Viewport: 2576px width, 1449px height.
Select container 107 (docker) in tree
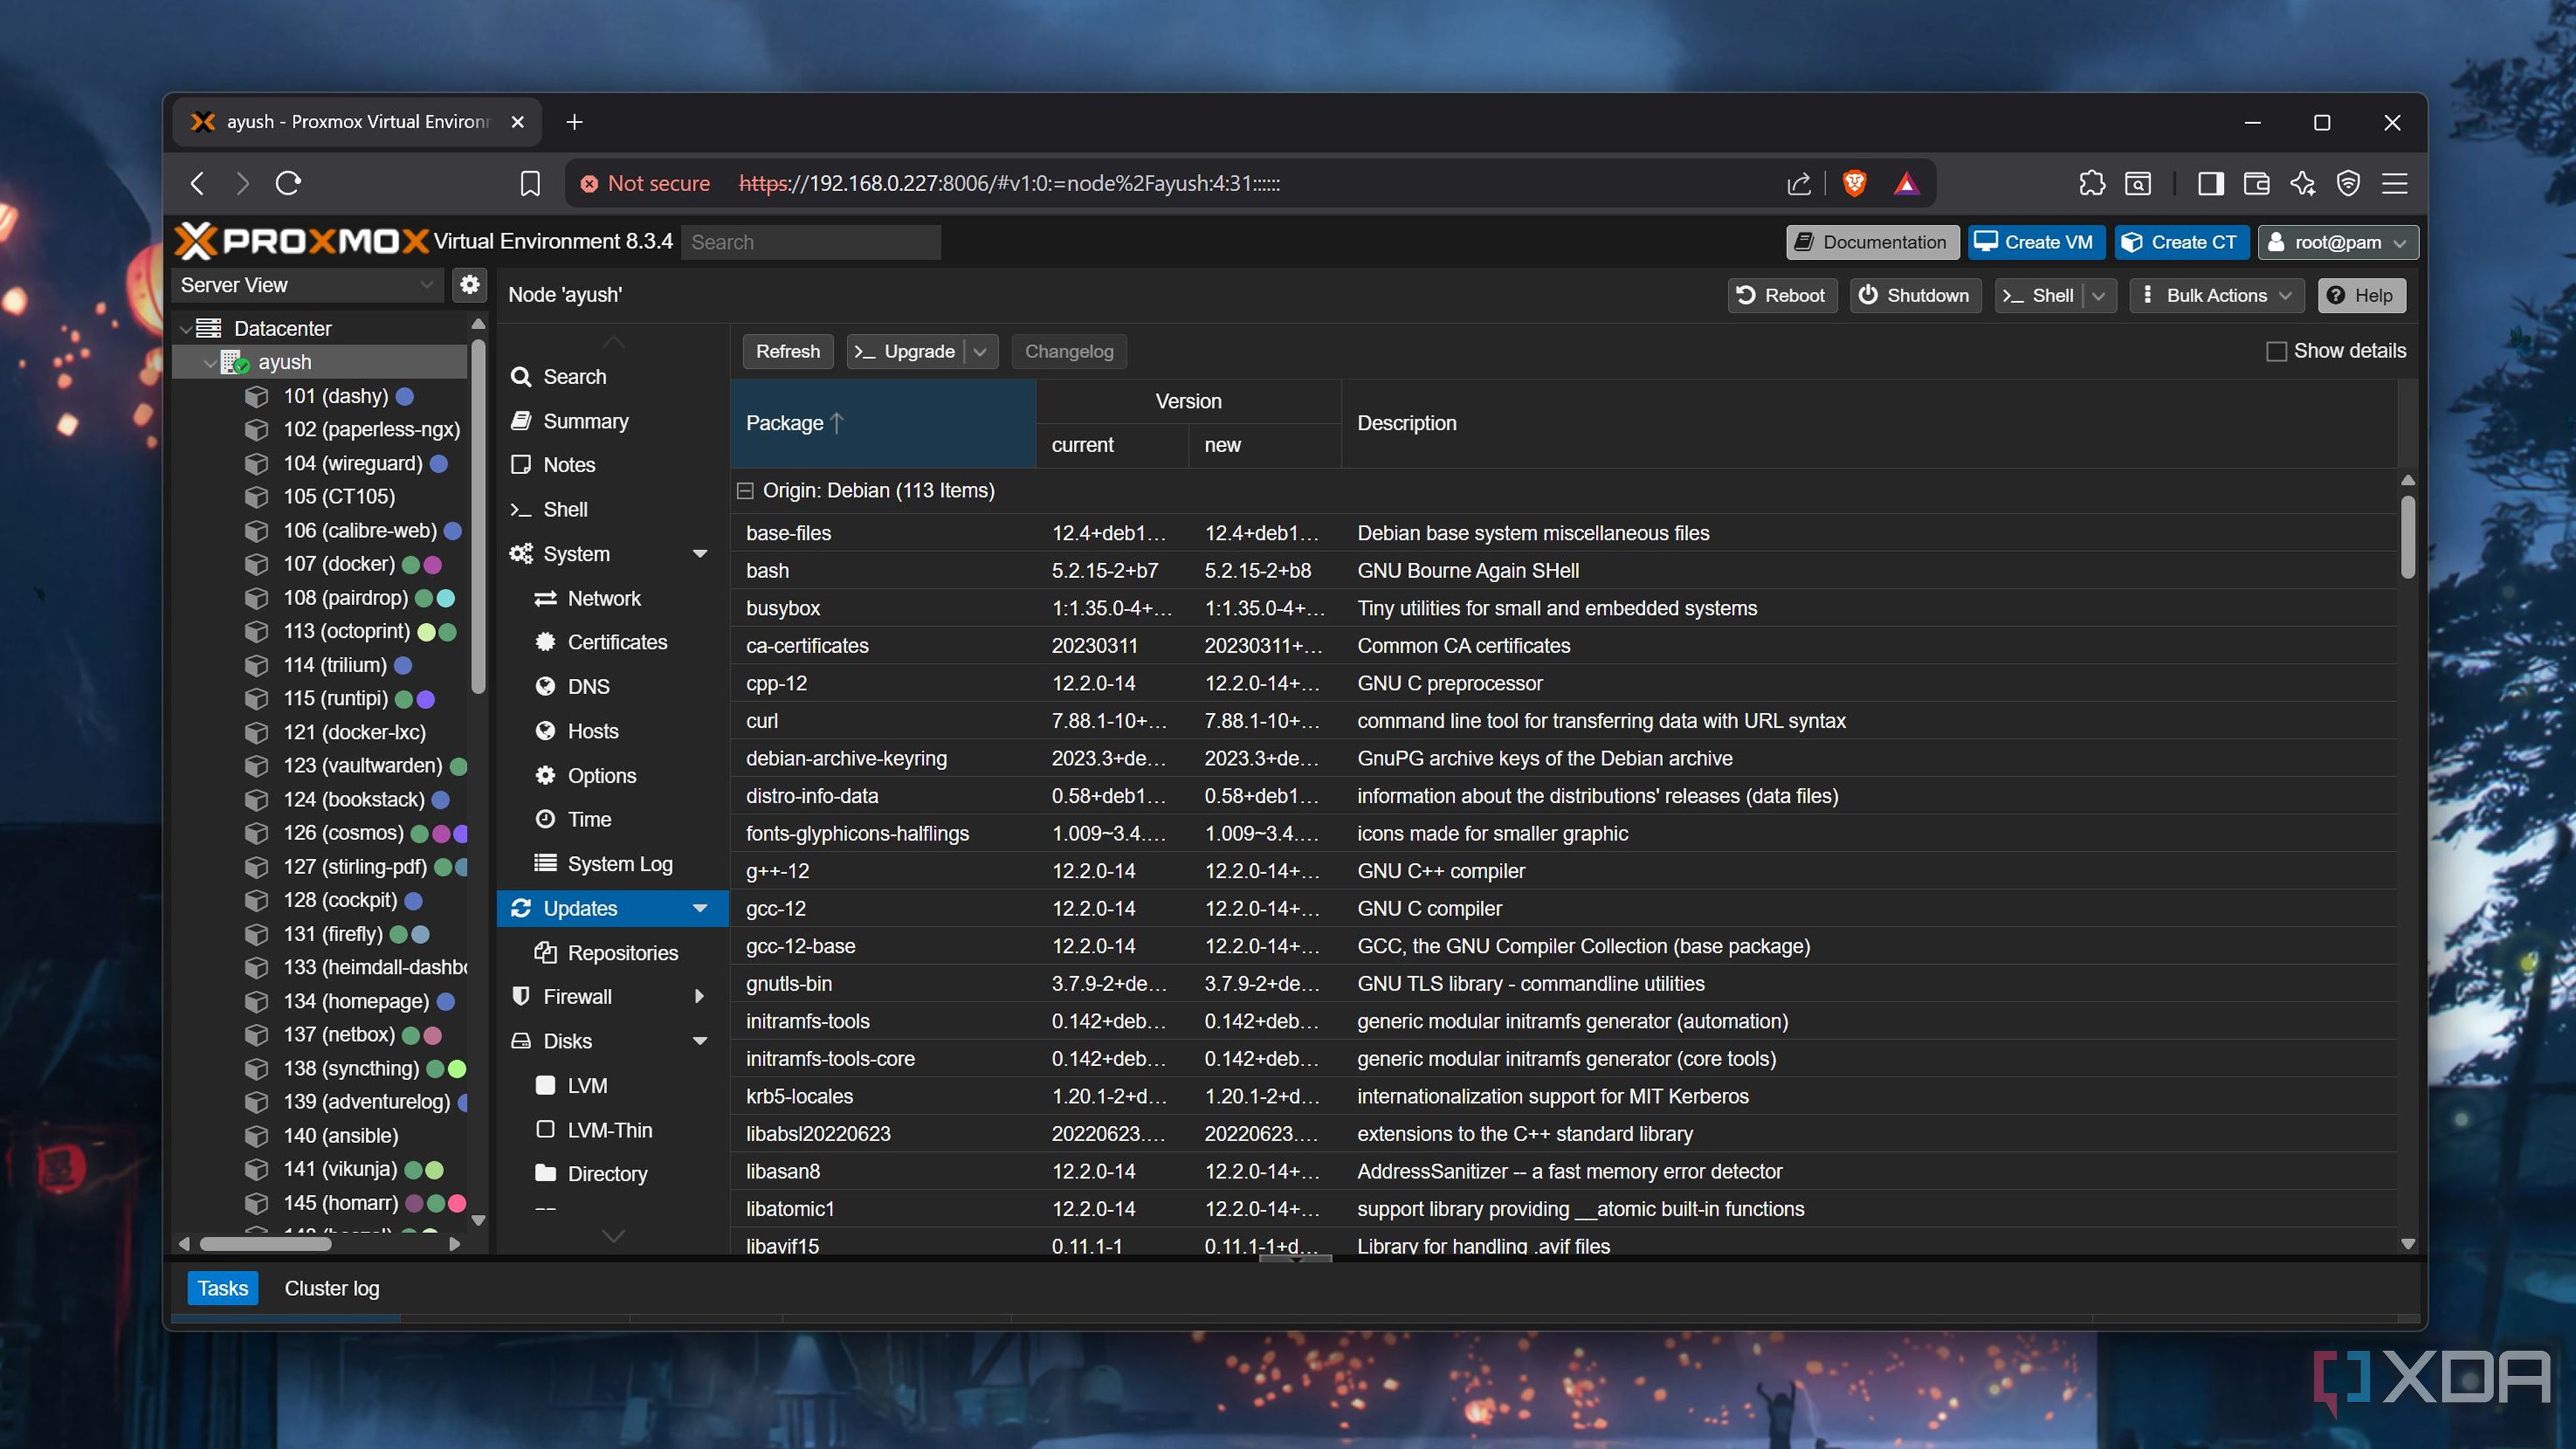339,564
